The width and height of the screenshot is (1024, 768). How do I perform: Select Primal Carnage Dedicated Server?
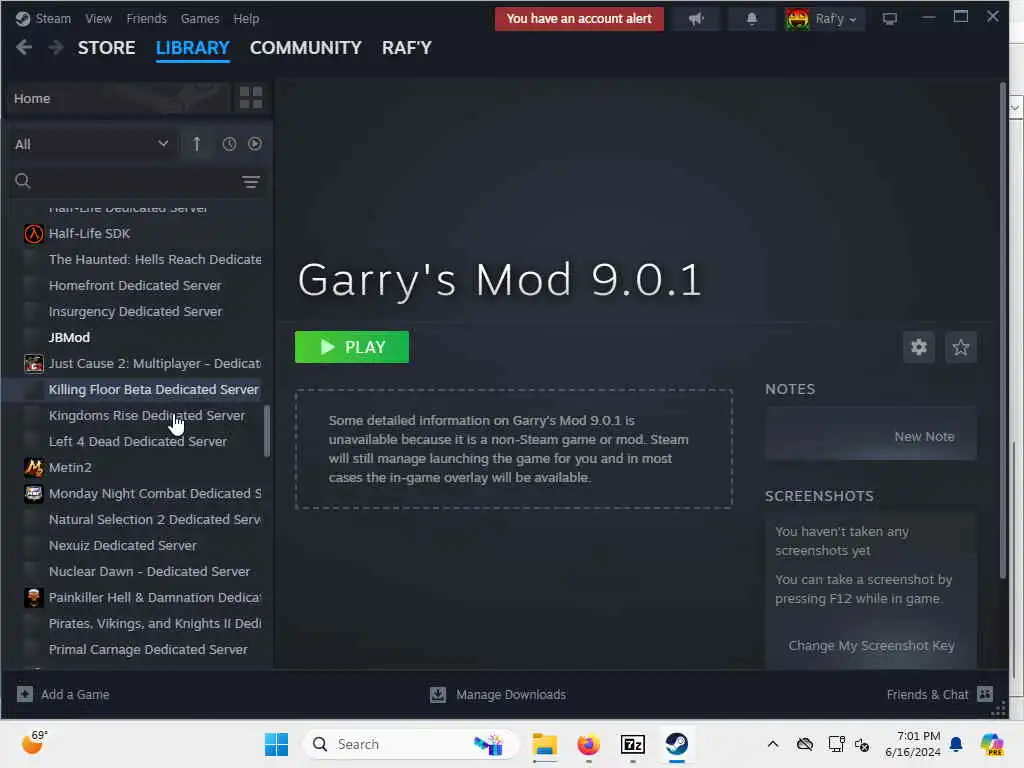[148, 649]
